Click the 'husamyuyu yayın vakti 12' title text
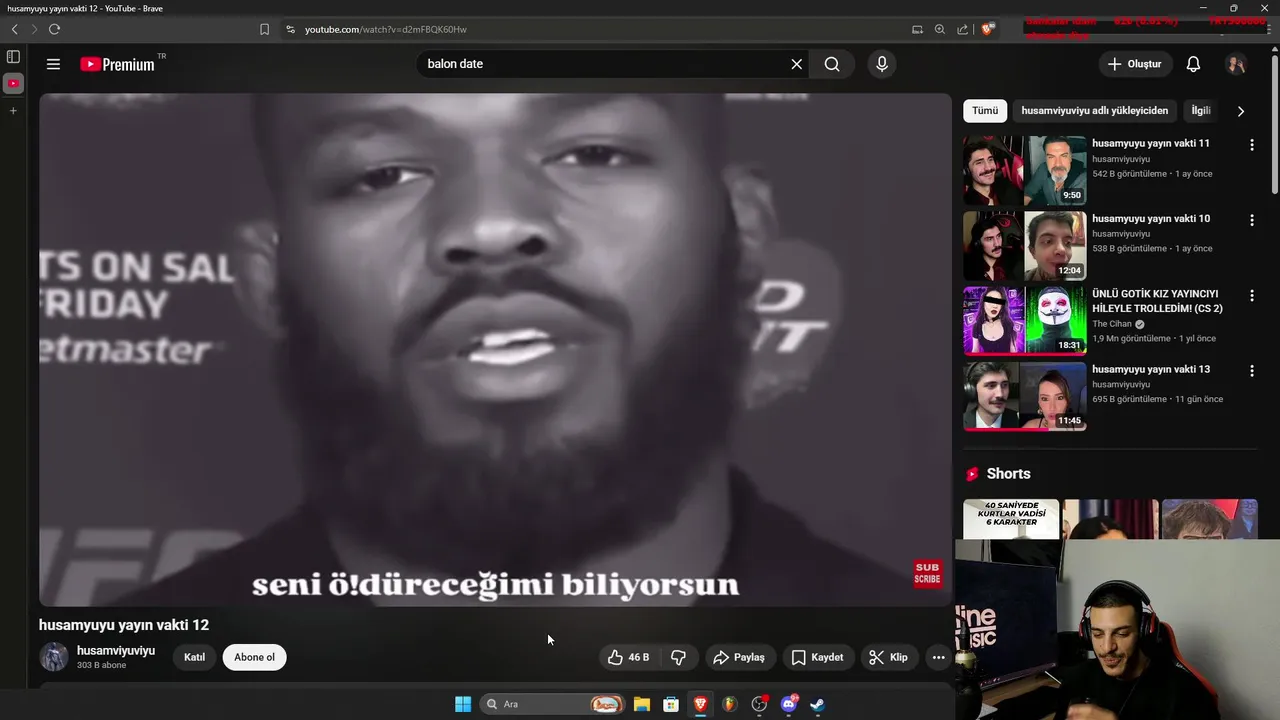1280x720 pixels. tap(124, 625)
